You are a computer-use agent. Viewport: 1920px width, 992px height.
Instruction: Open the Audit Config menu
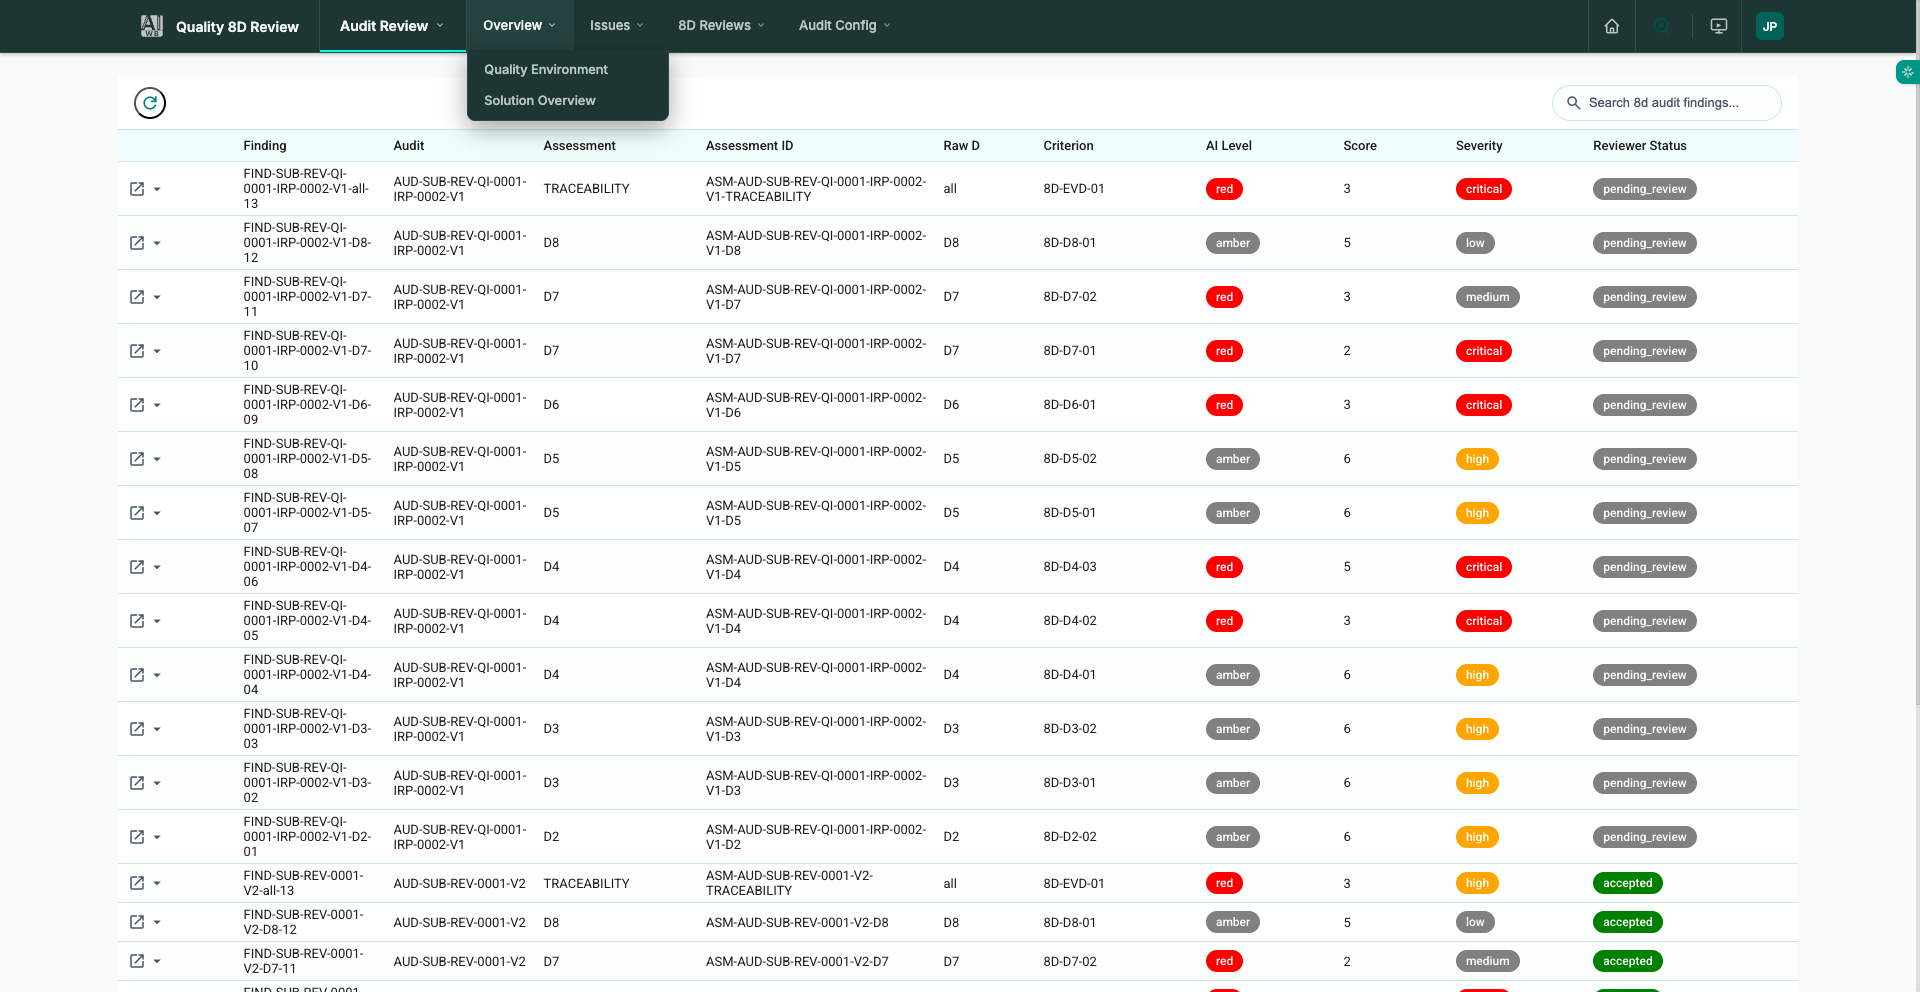click(x=844, y=26)
